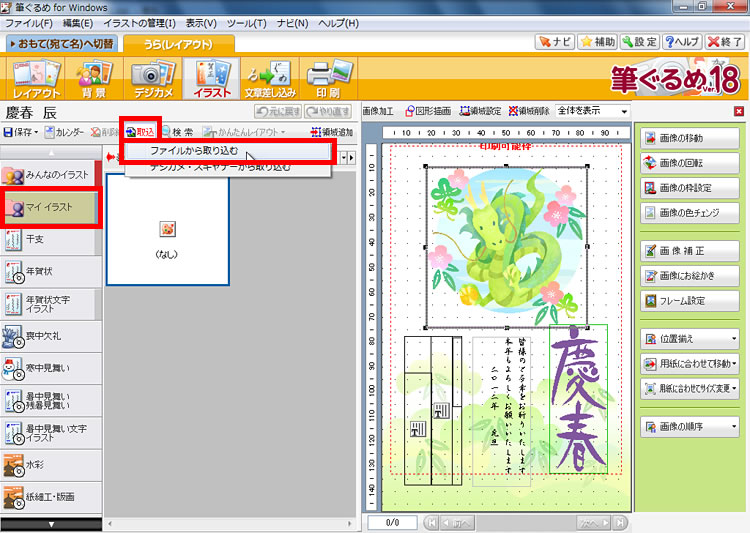Choose ファイルから取り込む menu entry
This screenshot has width=750, height=533.
pos(227,151)
